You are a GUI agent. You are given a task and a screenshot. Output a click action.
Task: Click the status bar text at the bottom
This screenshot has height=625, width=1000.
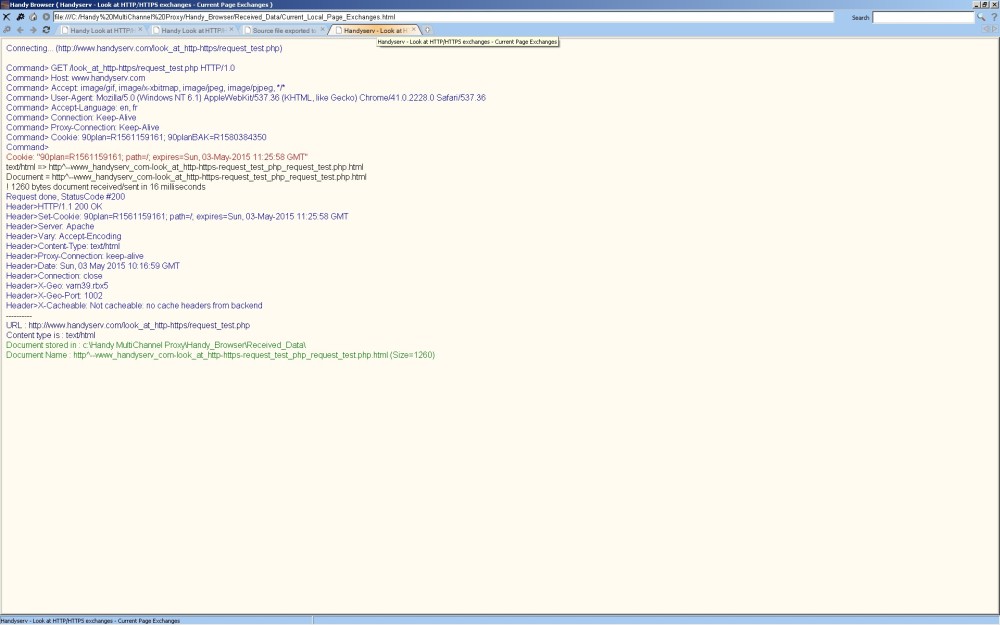pos(91,621)
